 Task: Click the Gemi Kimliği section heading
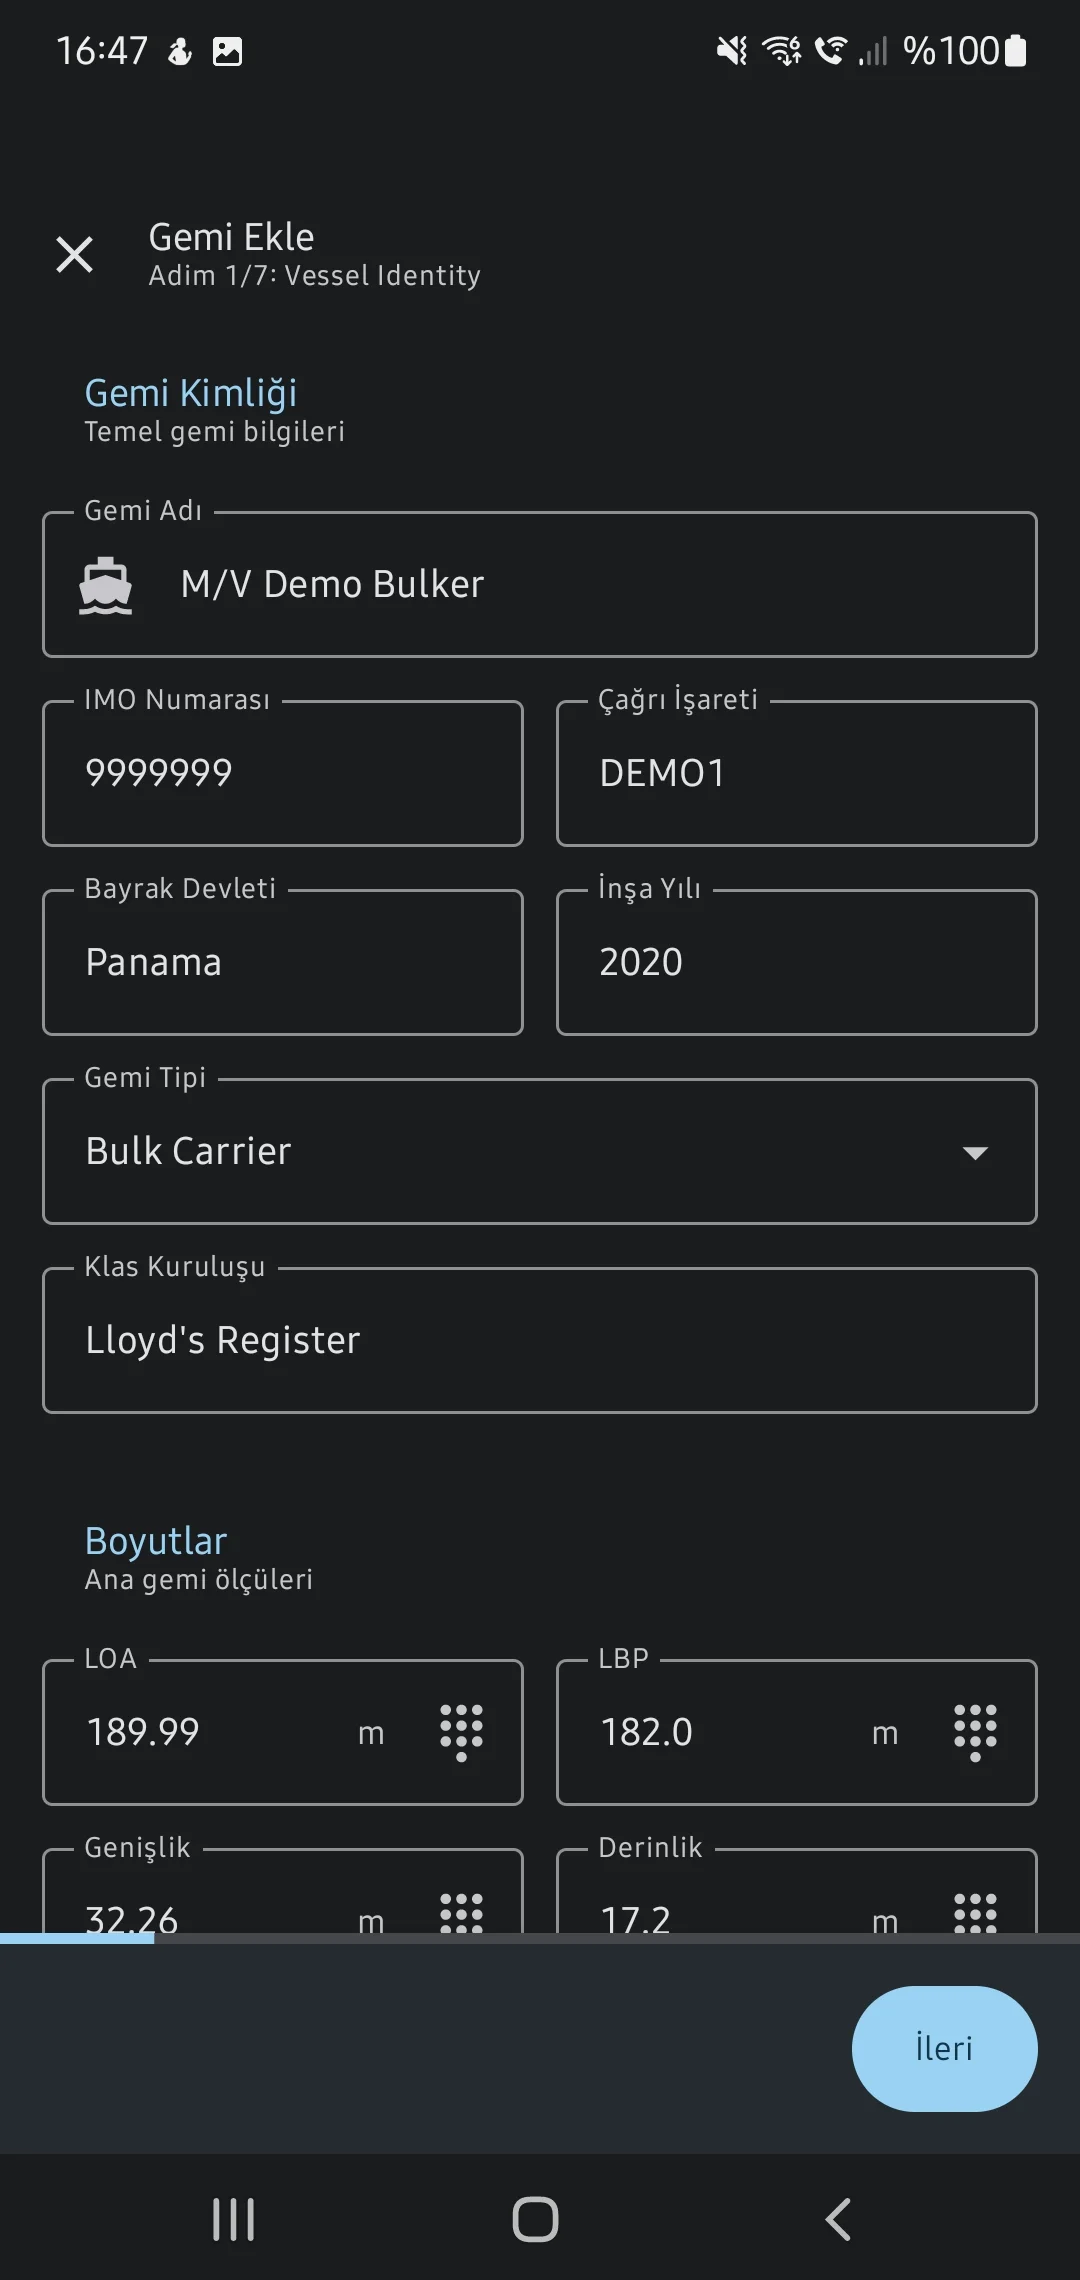[191, 392]
